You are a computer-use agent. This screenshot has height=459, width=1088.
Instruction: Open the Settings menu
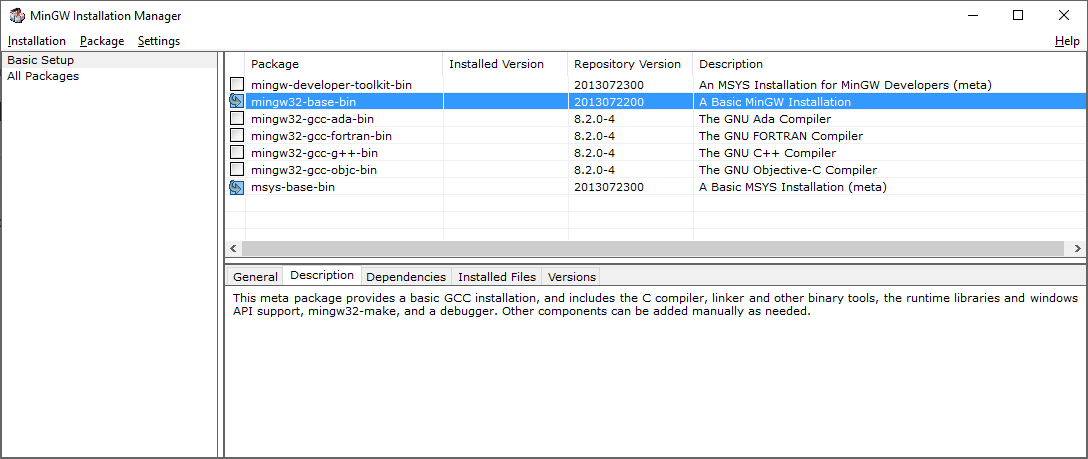coord(159,41)
